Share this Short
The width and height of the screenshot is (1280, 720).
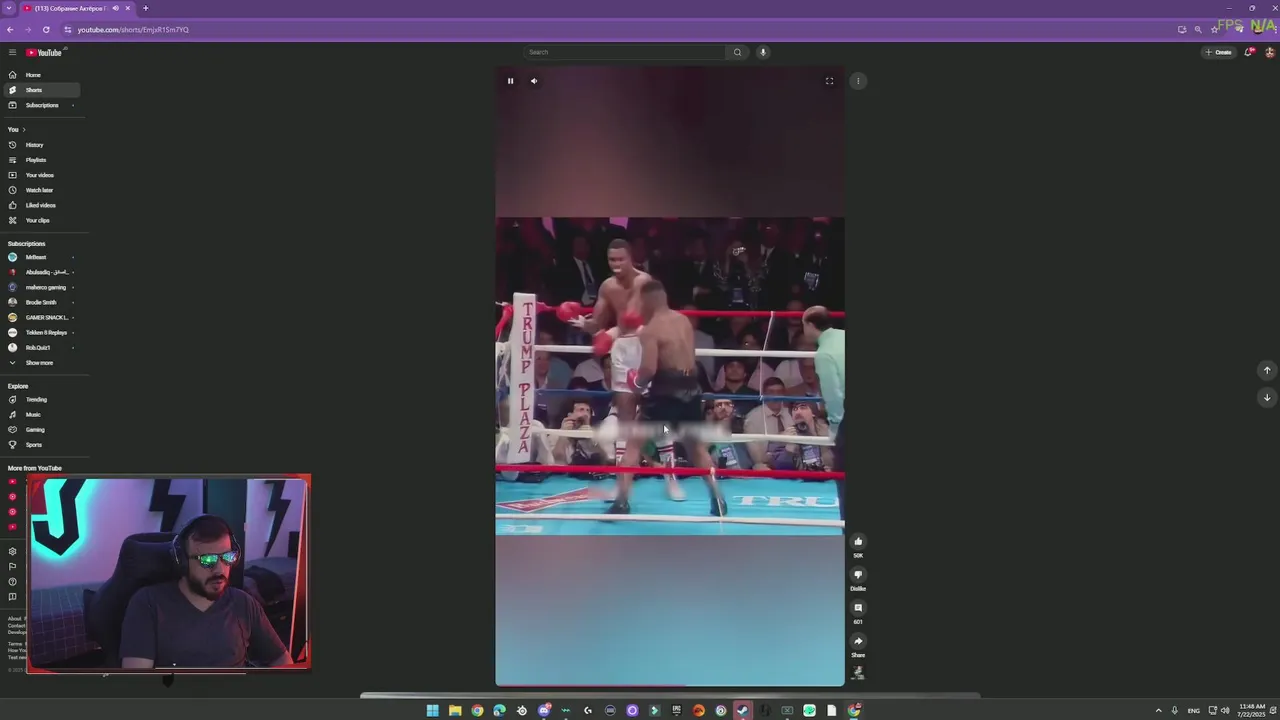[858, 641]
